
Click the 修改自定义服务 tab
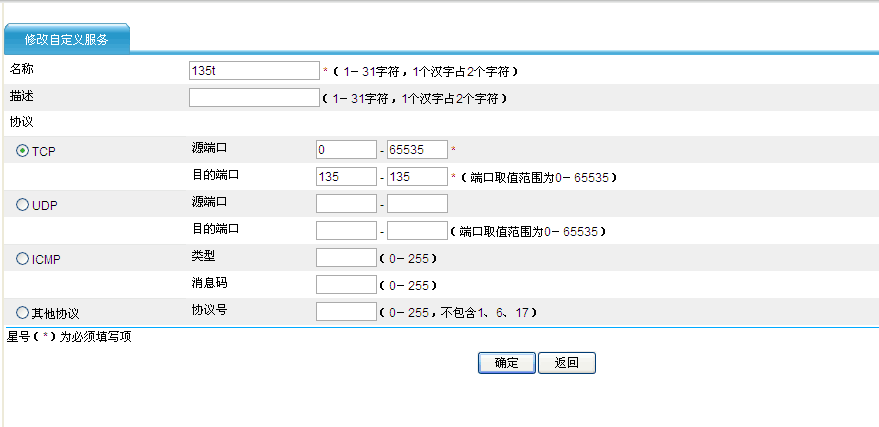[x=66, y=39]
